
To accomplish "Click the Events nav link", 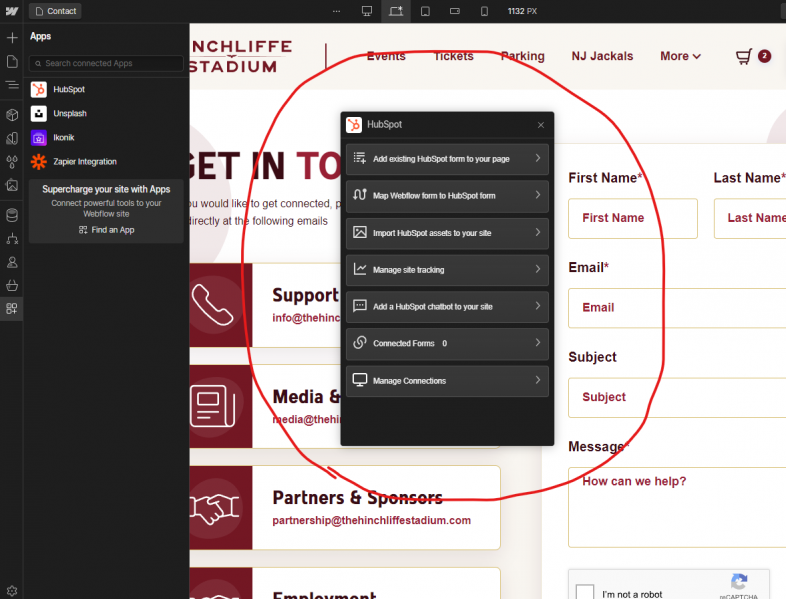I will pyautogui.click(x=386, y=56).
